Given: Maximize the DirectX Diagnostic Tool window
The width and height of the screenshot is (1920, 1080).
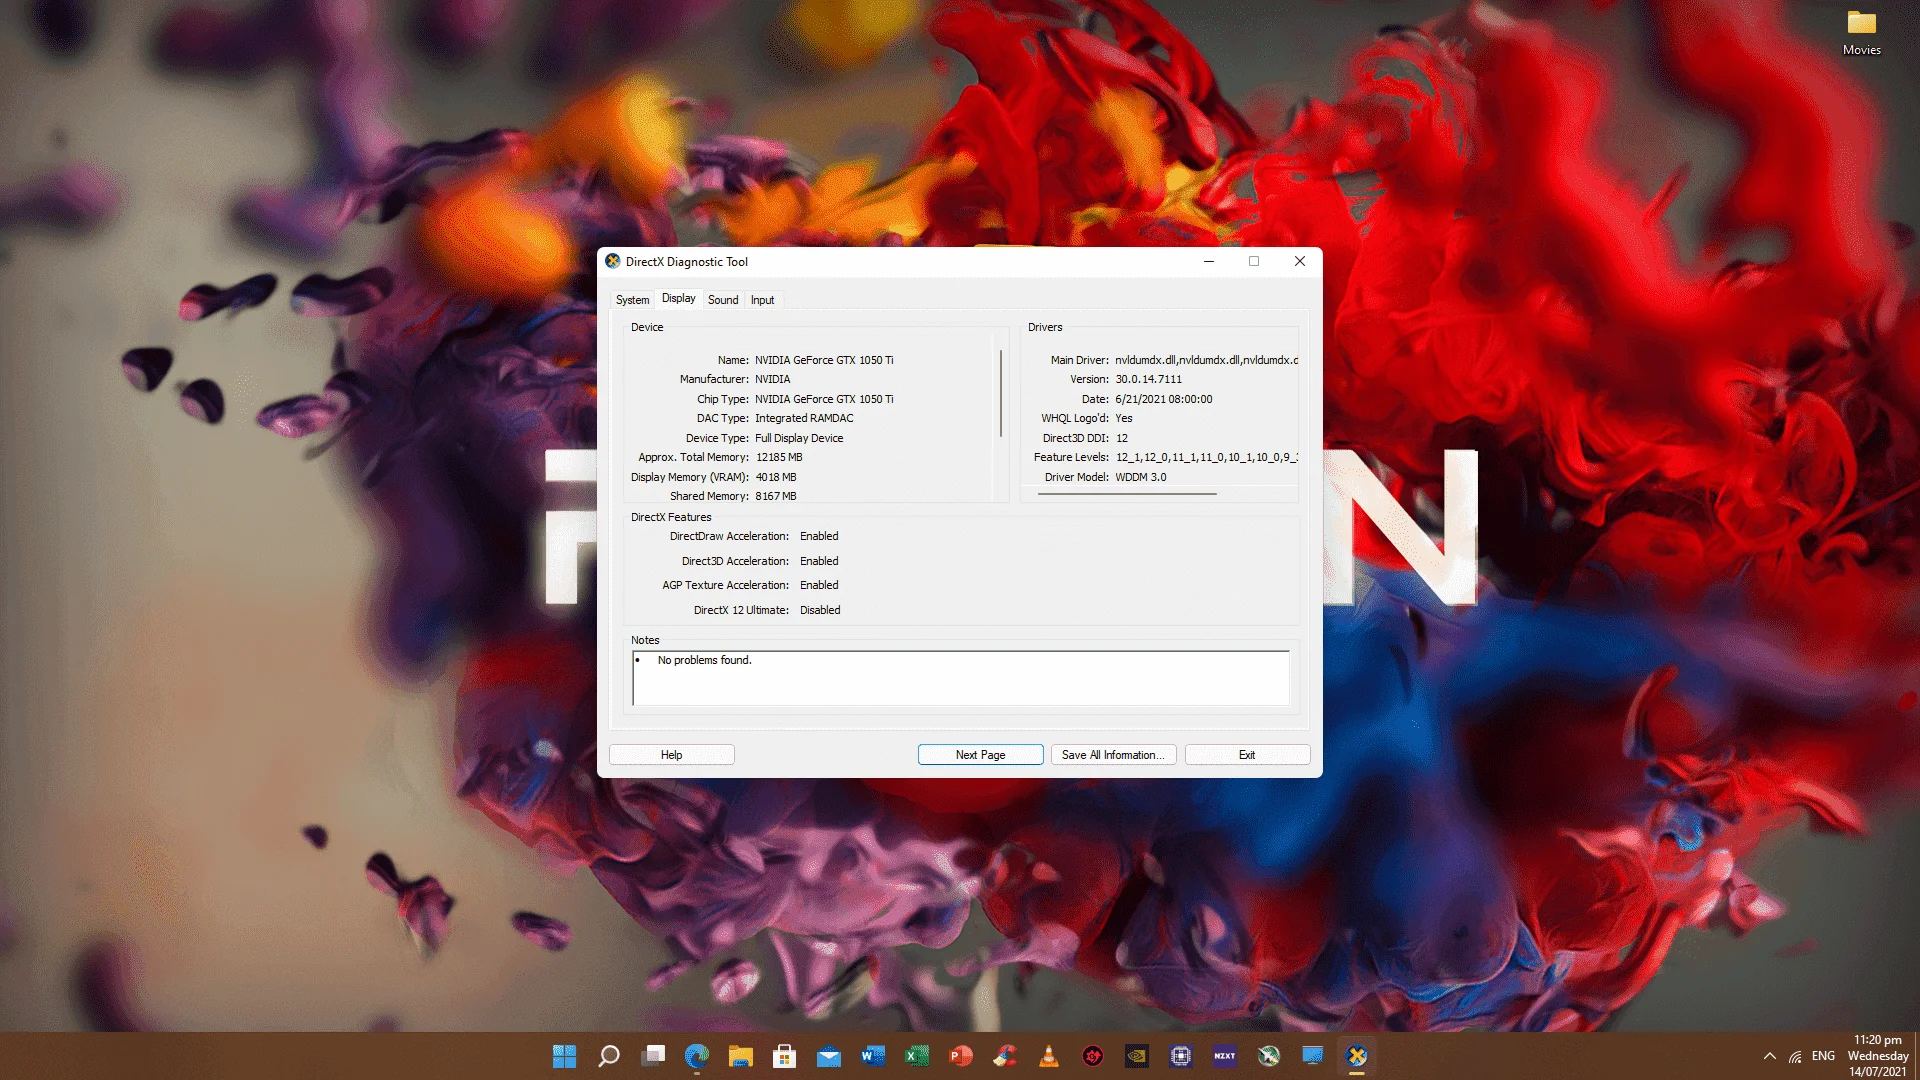Looking at the screenshot, I should [x=1254, y=261].
